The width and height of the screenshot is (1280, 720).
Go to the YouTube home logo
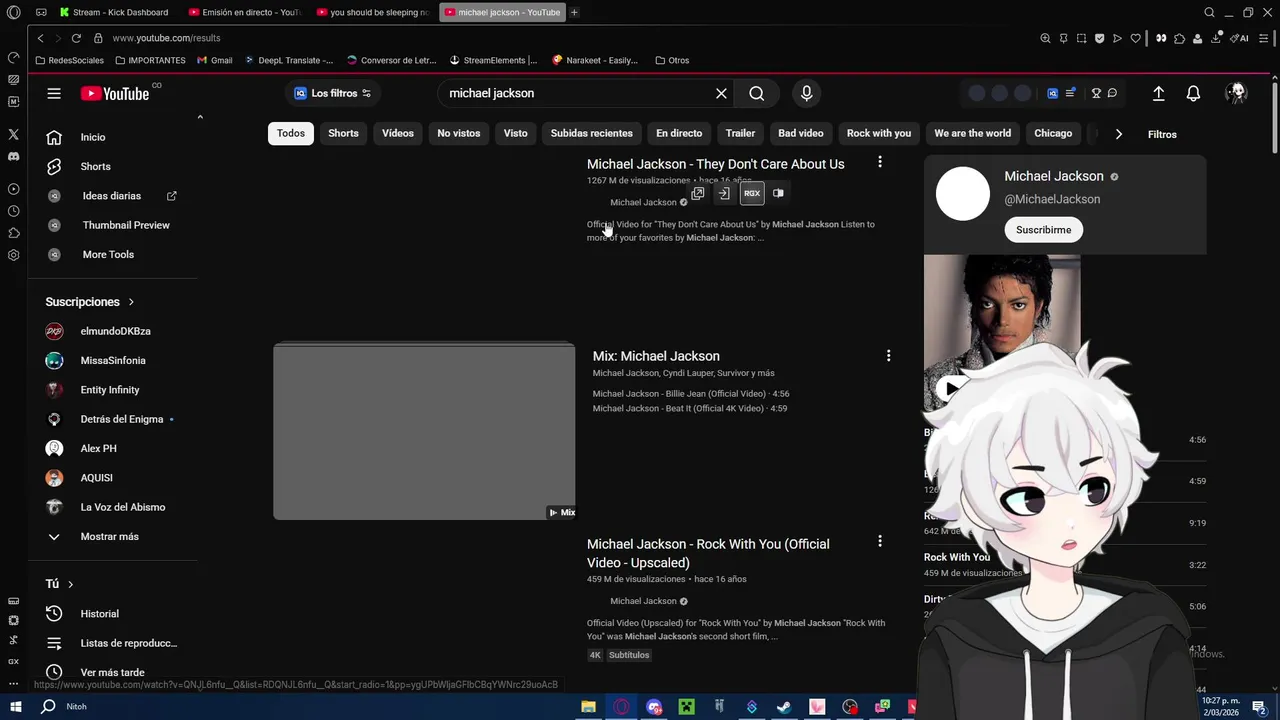tap(115, 93)
